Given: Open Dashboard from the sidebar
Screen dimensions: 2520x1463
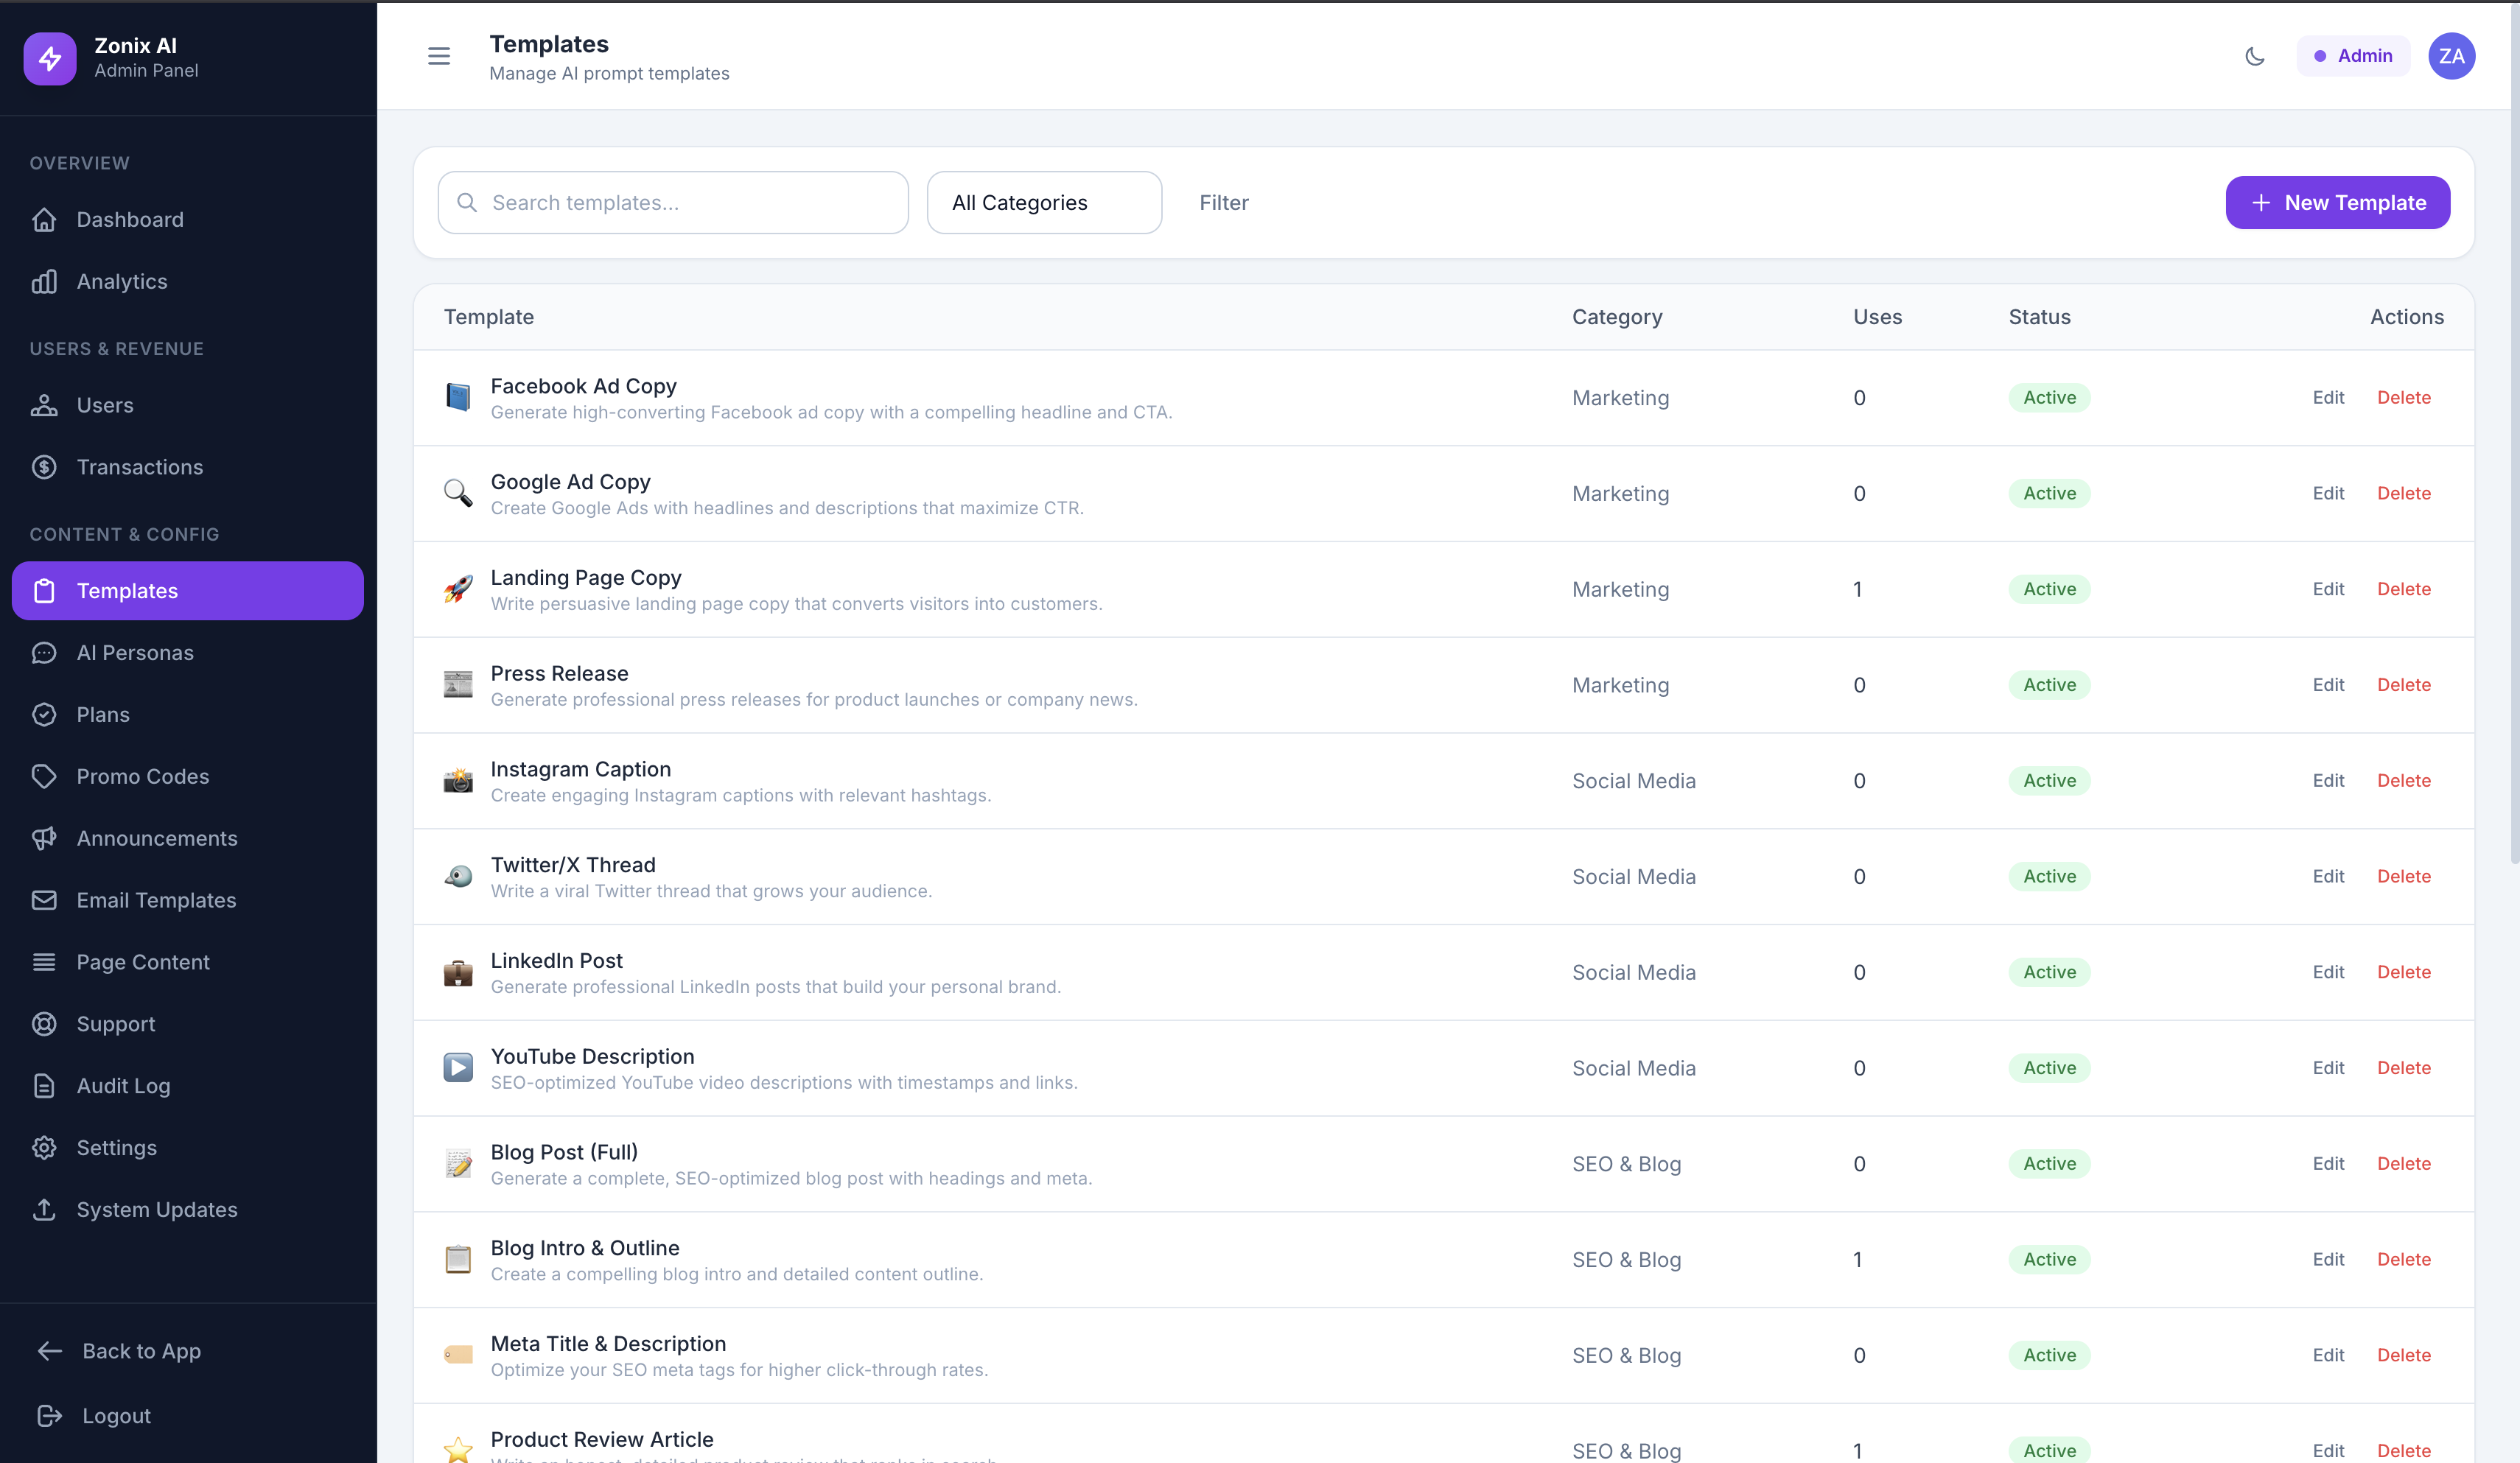Looking at the screenshot, I should (x=188, y=220).
